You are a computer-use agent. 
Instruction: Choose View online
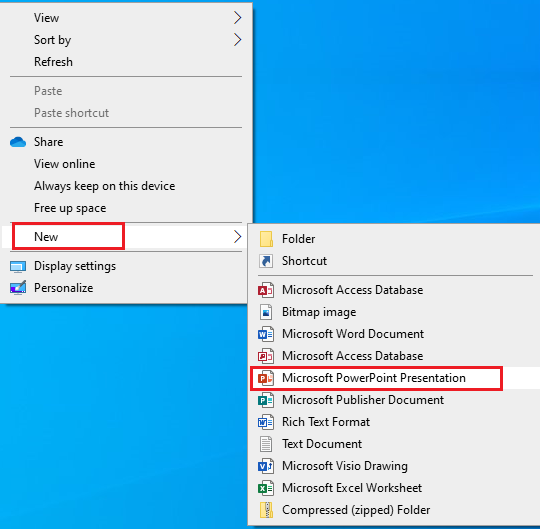click(64, 164)
